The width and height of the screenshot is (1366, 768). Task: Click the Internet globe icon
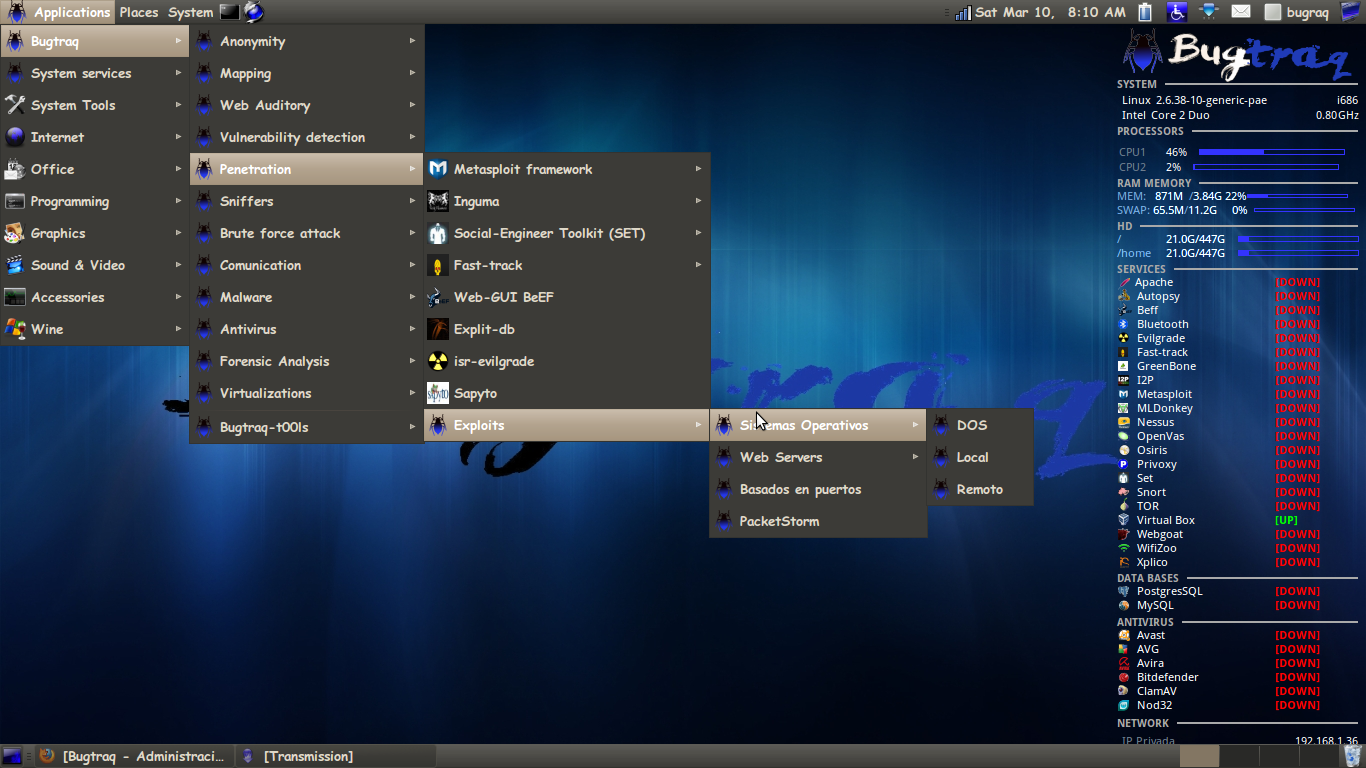point(15,137)
